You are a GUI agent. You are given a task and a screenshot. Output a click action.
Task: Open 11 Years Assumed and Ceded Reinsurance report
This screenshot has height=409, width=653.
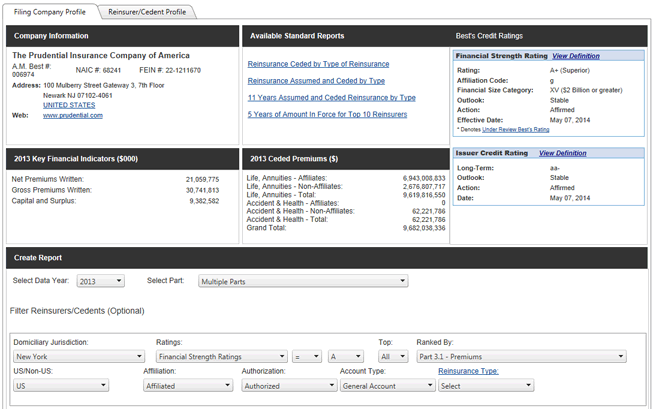tap(331, 97)
